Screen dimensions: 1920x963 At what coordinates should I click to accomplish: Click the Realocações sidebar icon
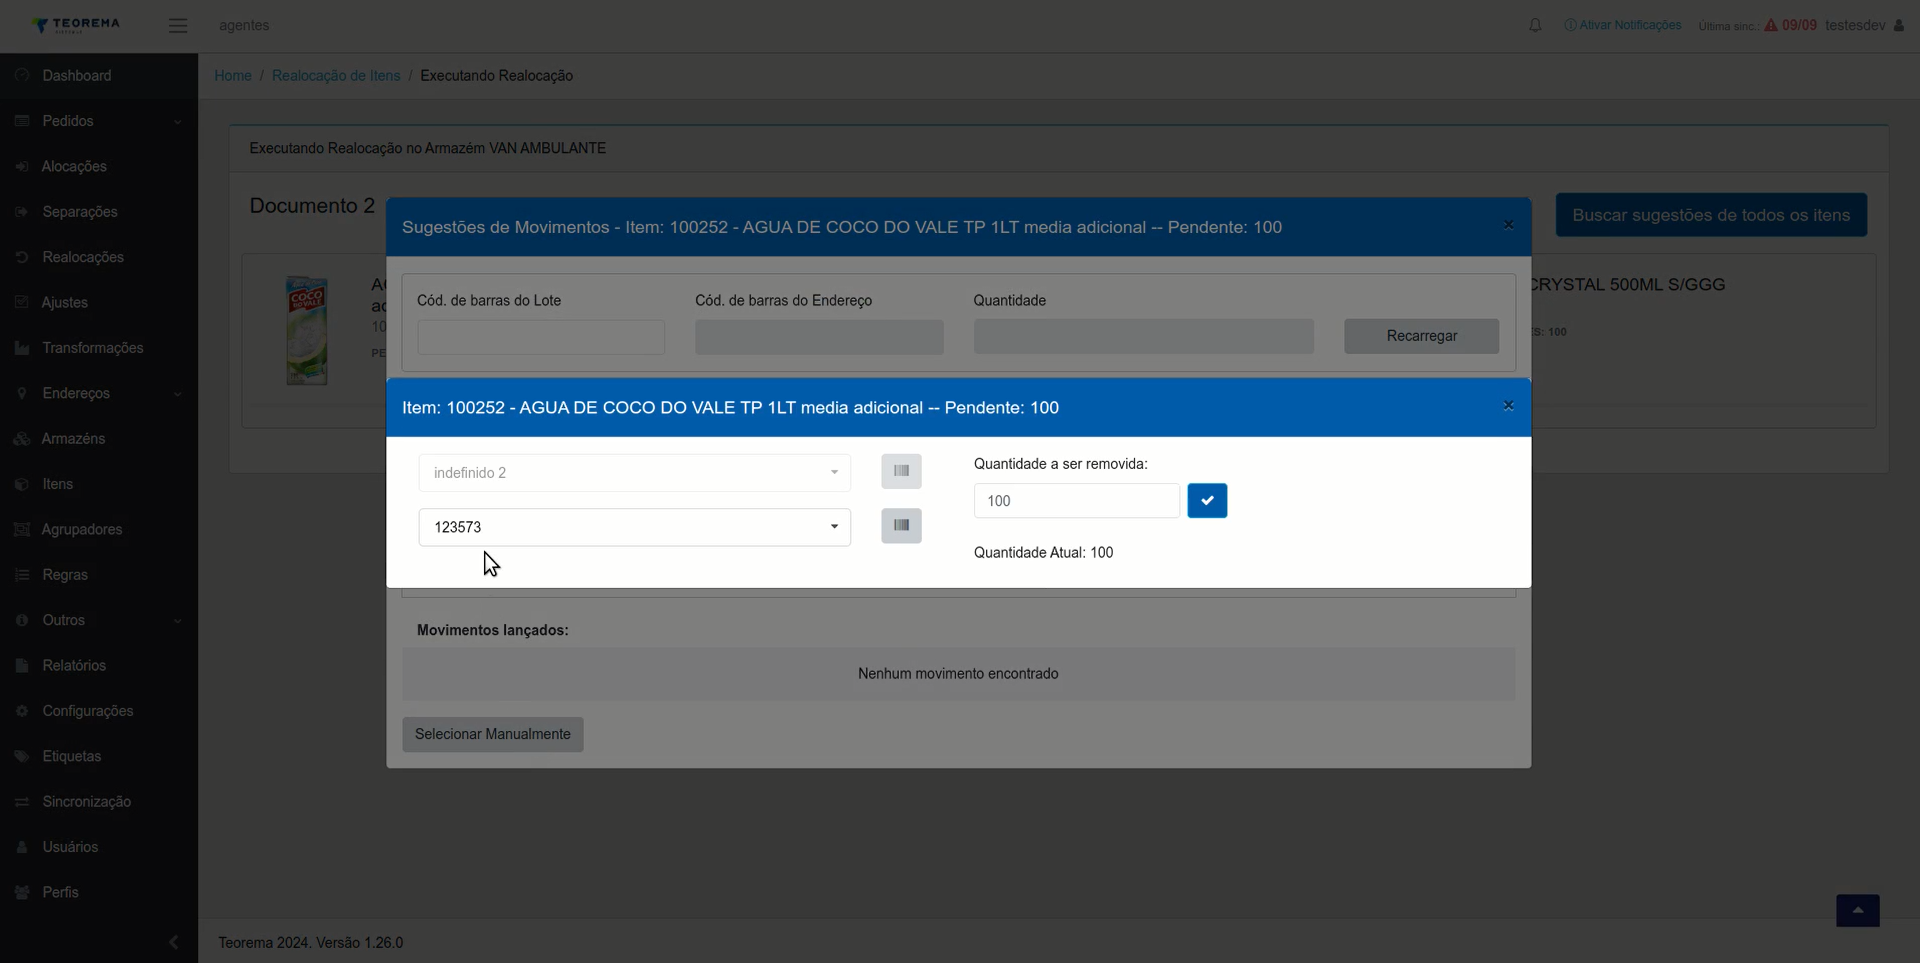pos(22,257)
